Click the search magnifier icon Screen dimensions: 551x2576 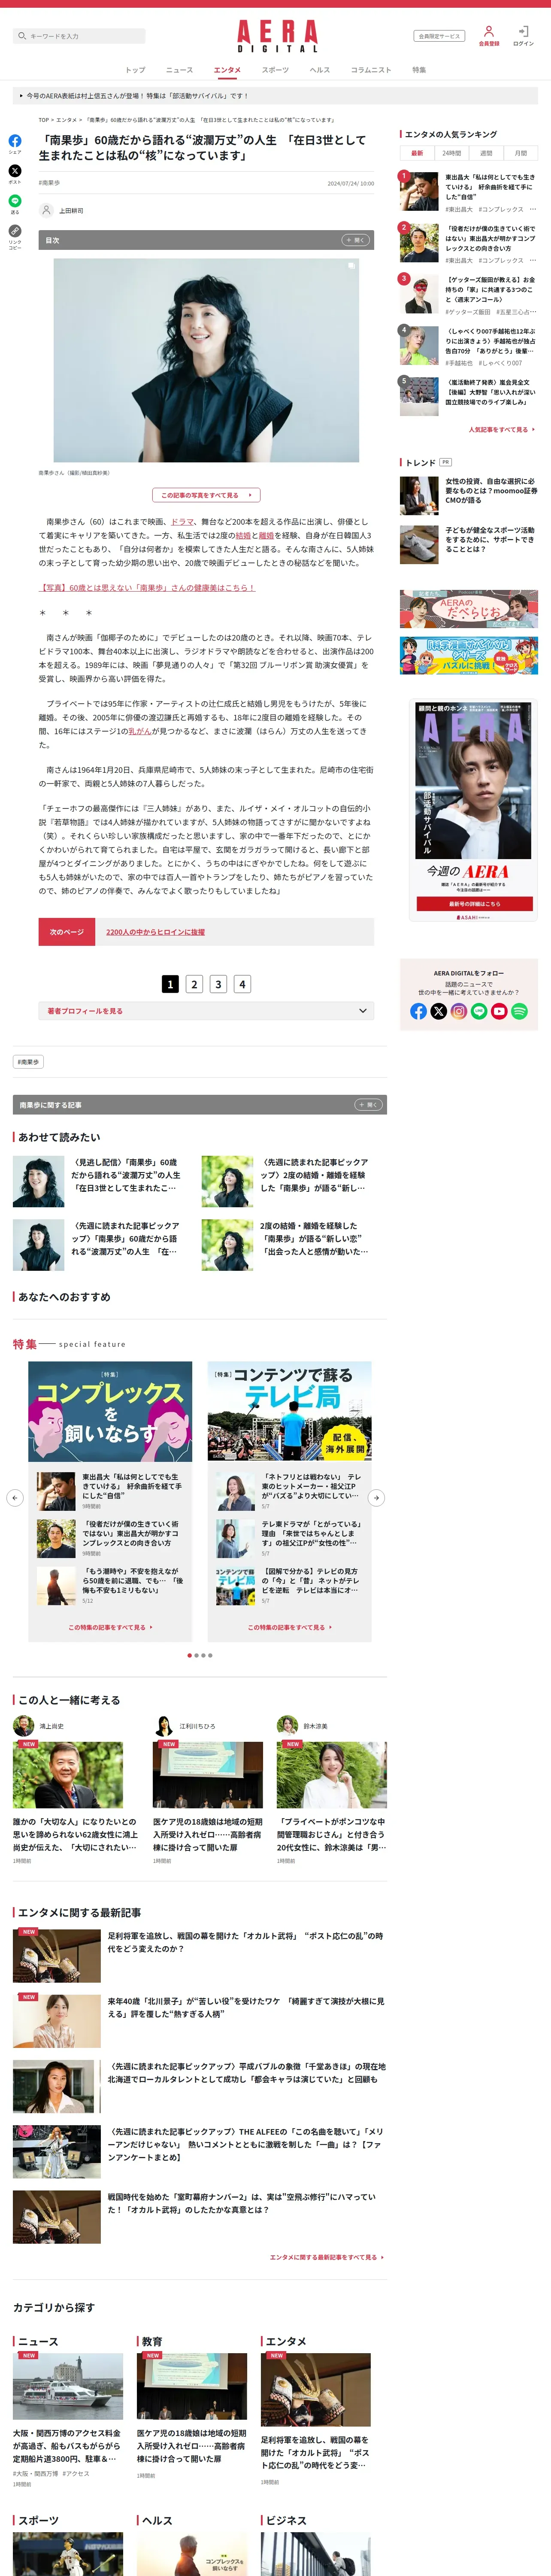click(x=22, y=36)
